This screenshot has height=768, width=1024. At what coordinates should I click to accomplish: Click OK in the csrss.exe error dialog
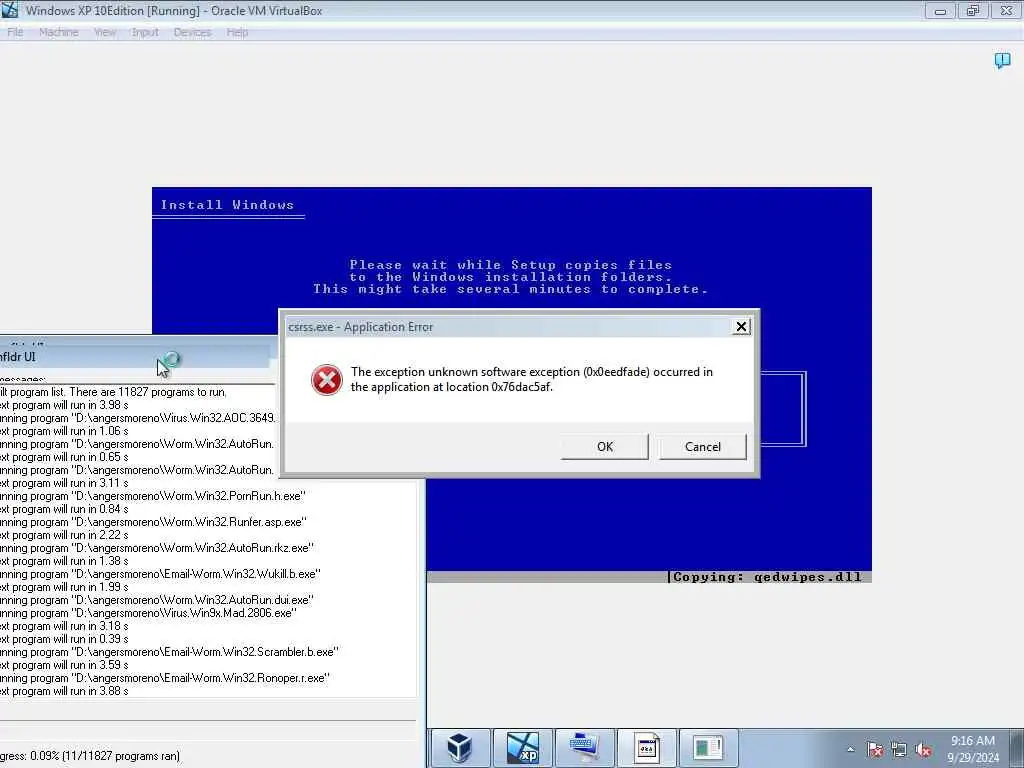click(605, 447)
